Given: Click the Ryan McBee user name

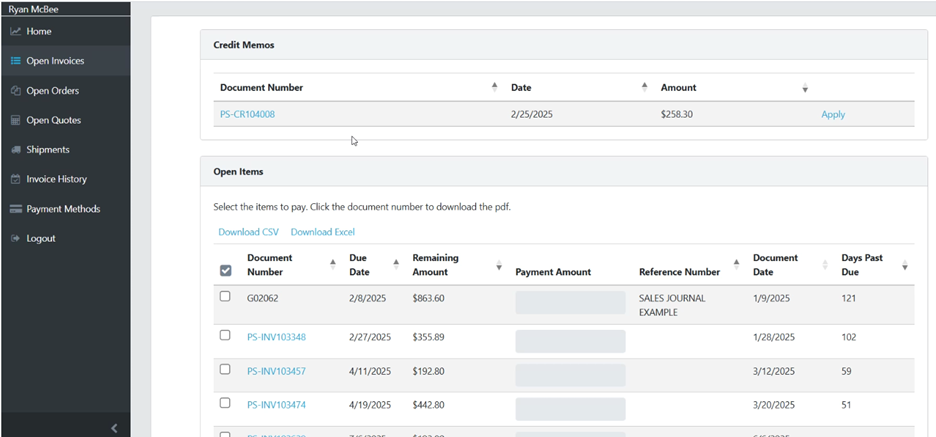Looking at the screenshot, I should [x=33, y=10].
